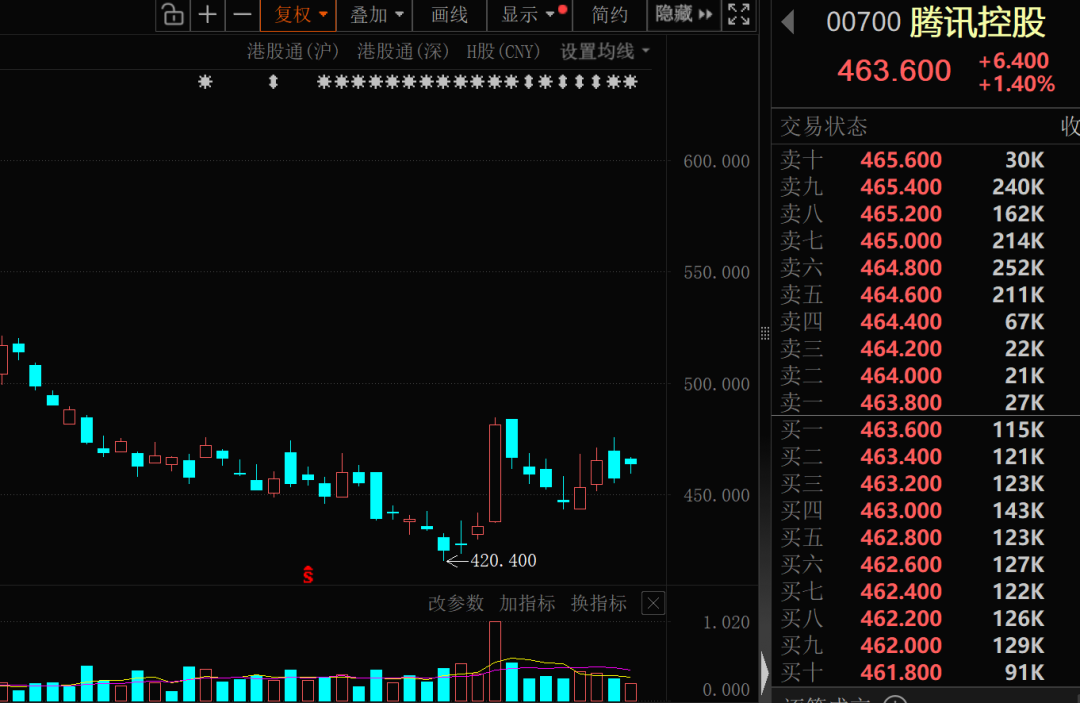Image resolution: width=1080 pixels, height=703 pixels.
Task: Select 卖三 price 464.200
Action: point(901,348)
